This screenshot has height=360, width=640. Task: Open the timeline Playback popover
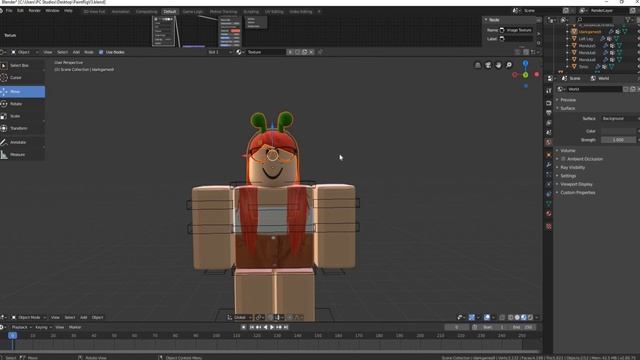pyautogui.click(x=21, y=327)
